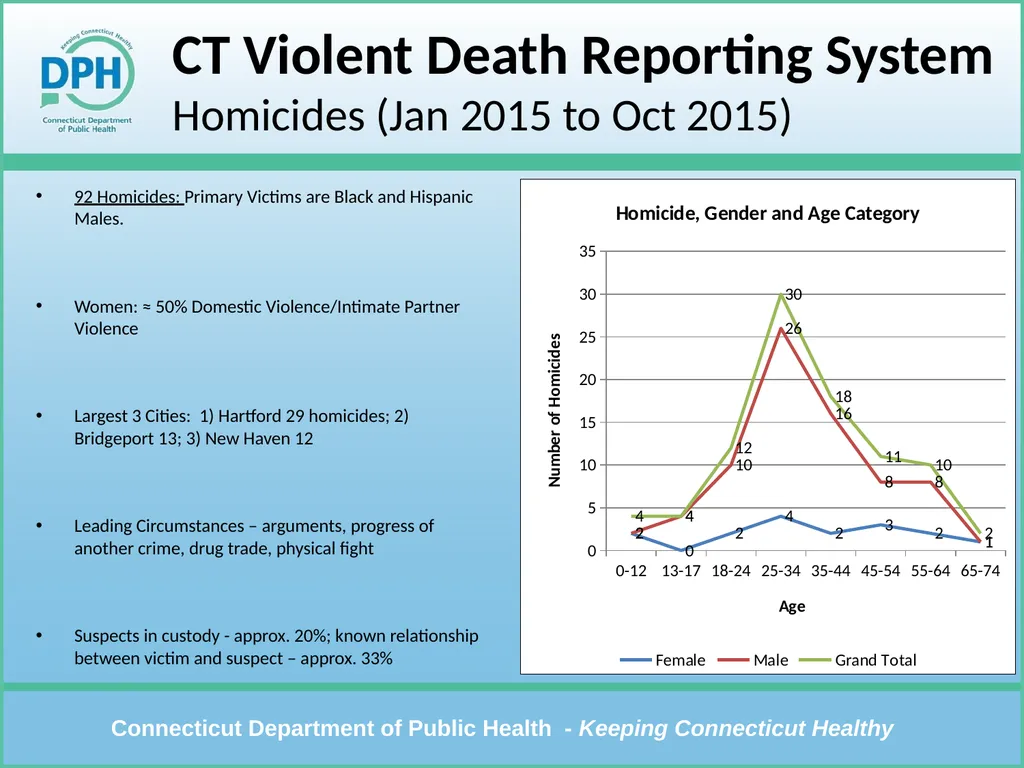This screenshot has height=768, width=1024.
Task: Select the '55-64' age category label
Action: pyautogui.click(x=931, y=571)
